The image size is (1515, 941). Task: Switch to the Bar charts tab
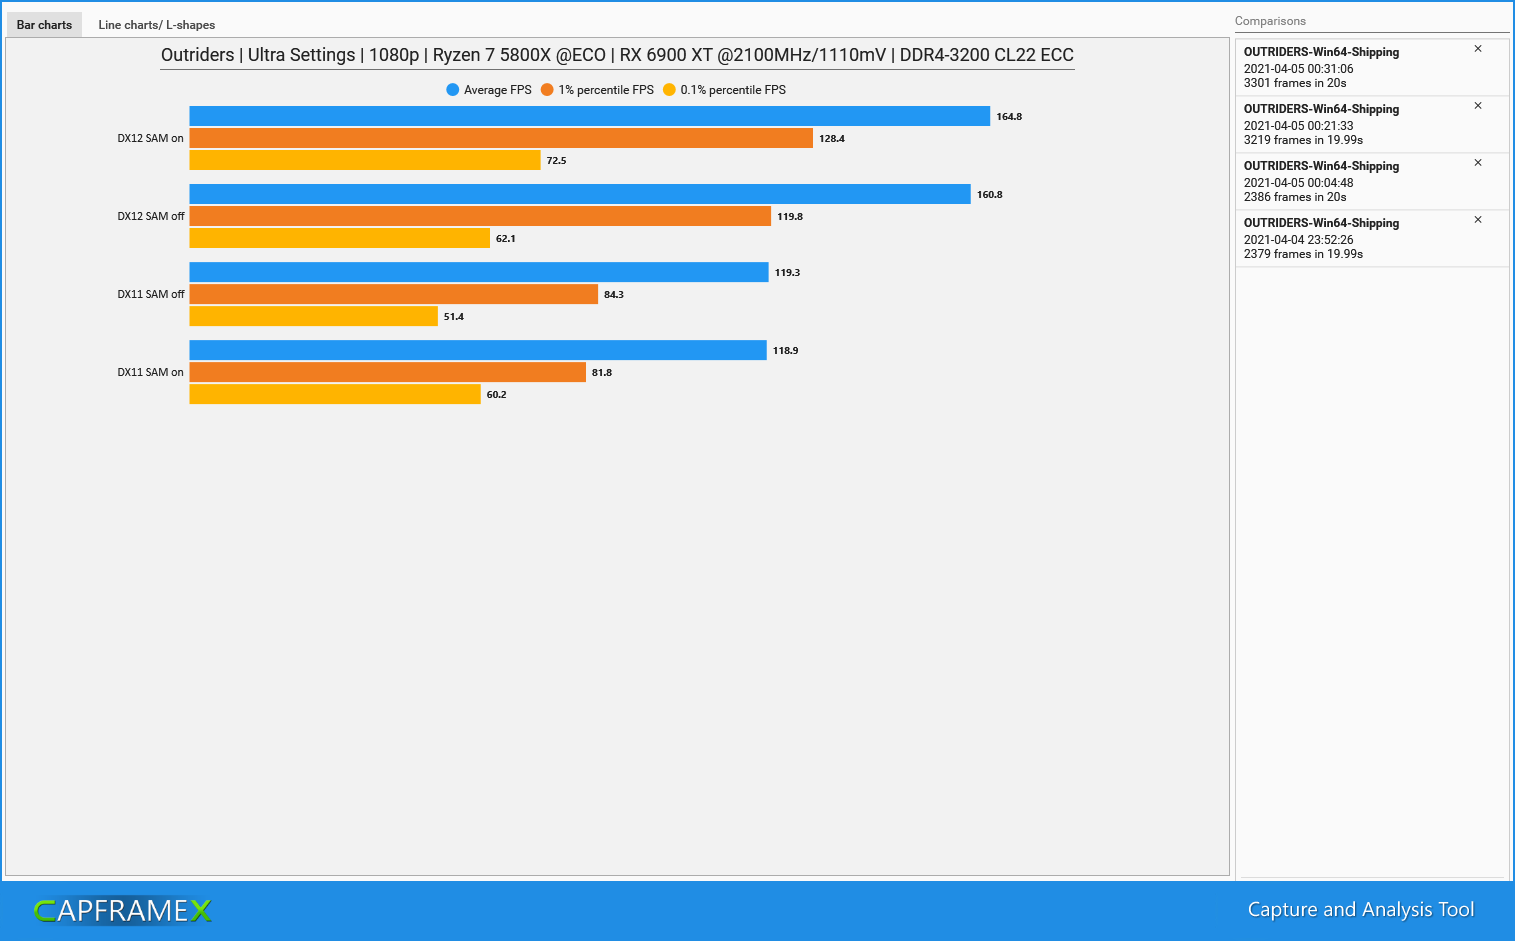tap(44, 25)
